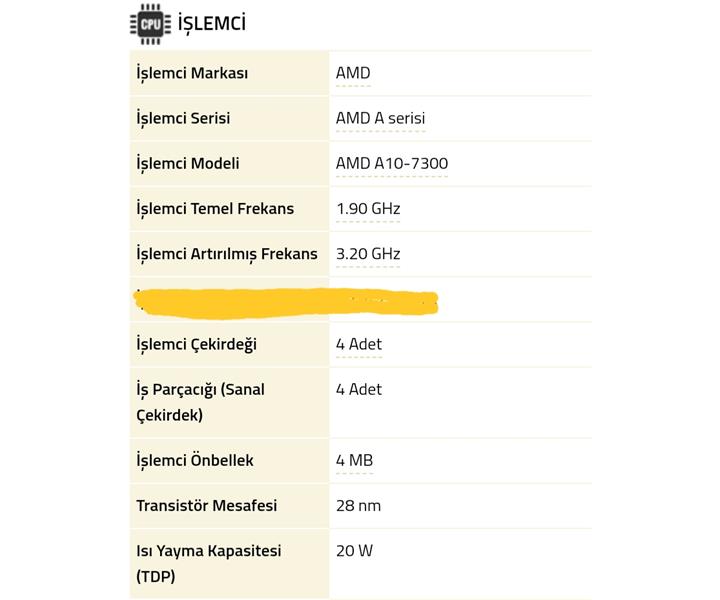Select the İşlemci Temel Frekans label

coord(215,208)
